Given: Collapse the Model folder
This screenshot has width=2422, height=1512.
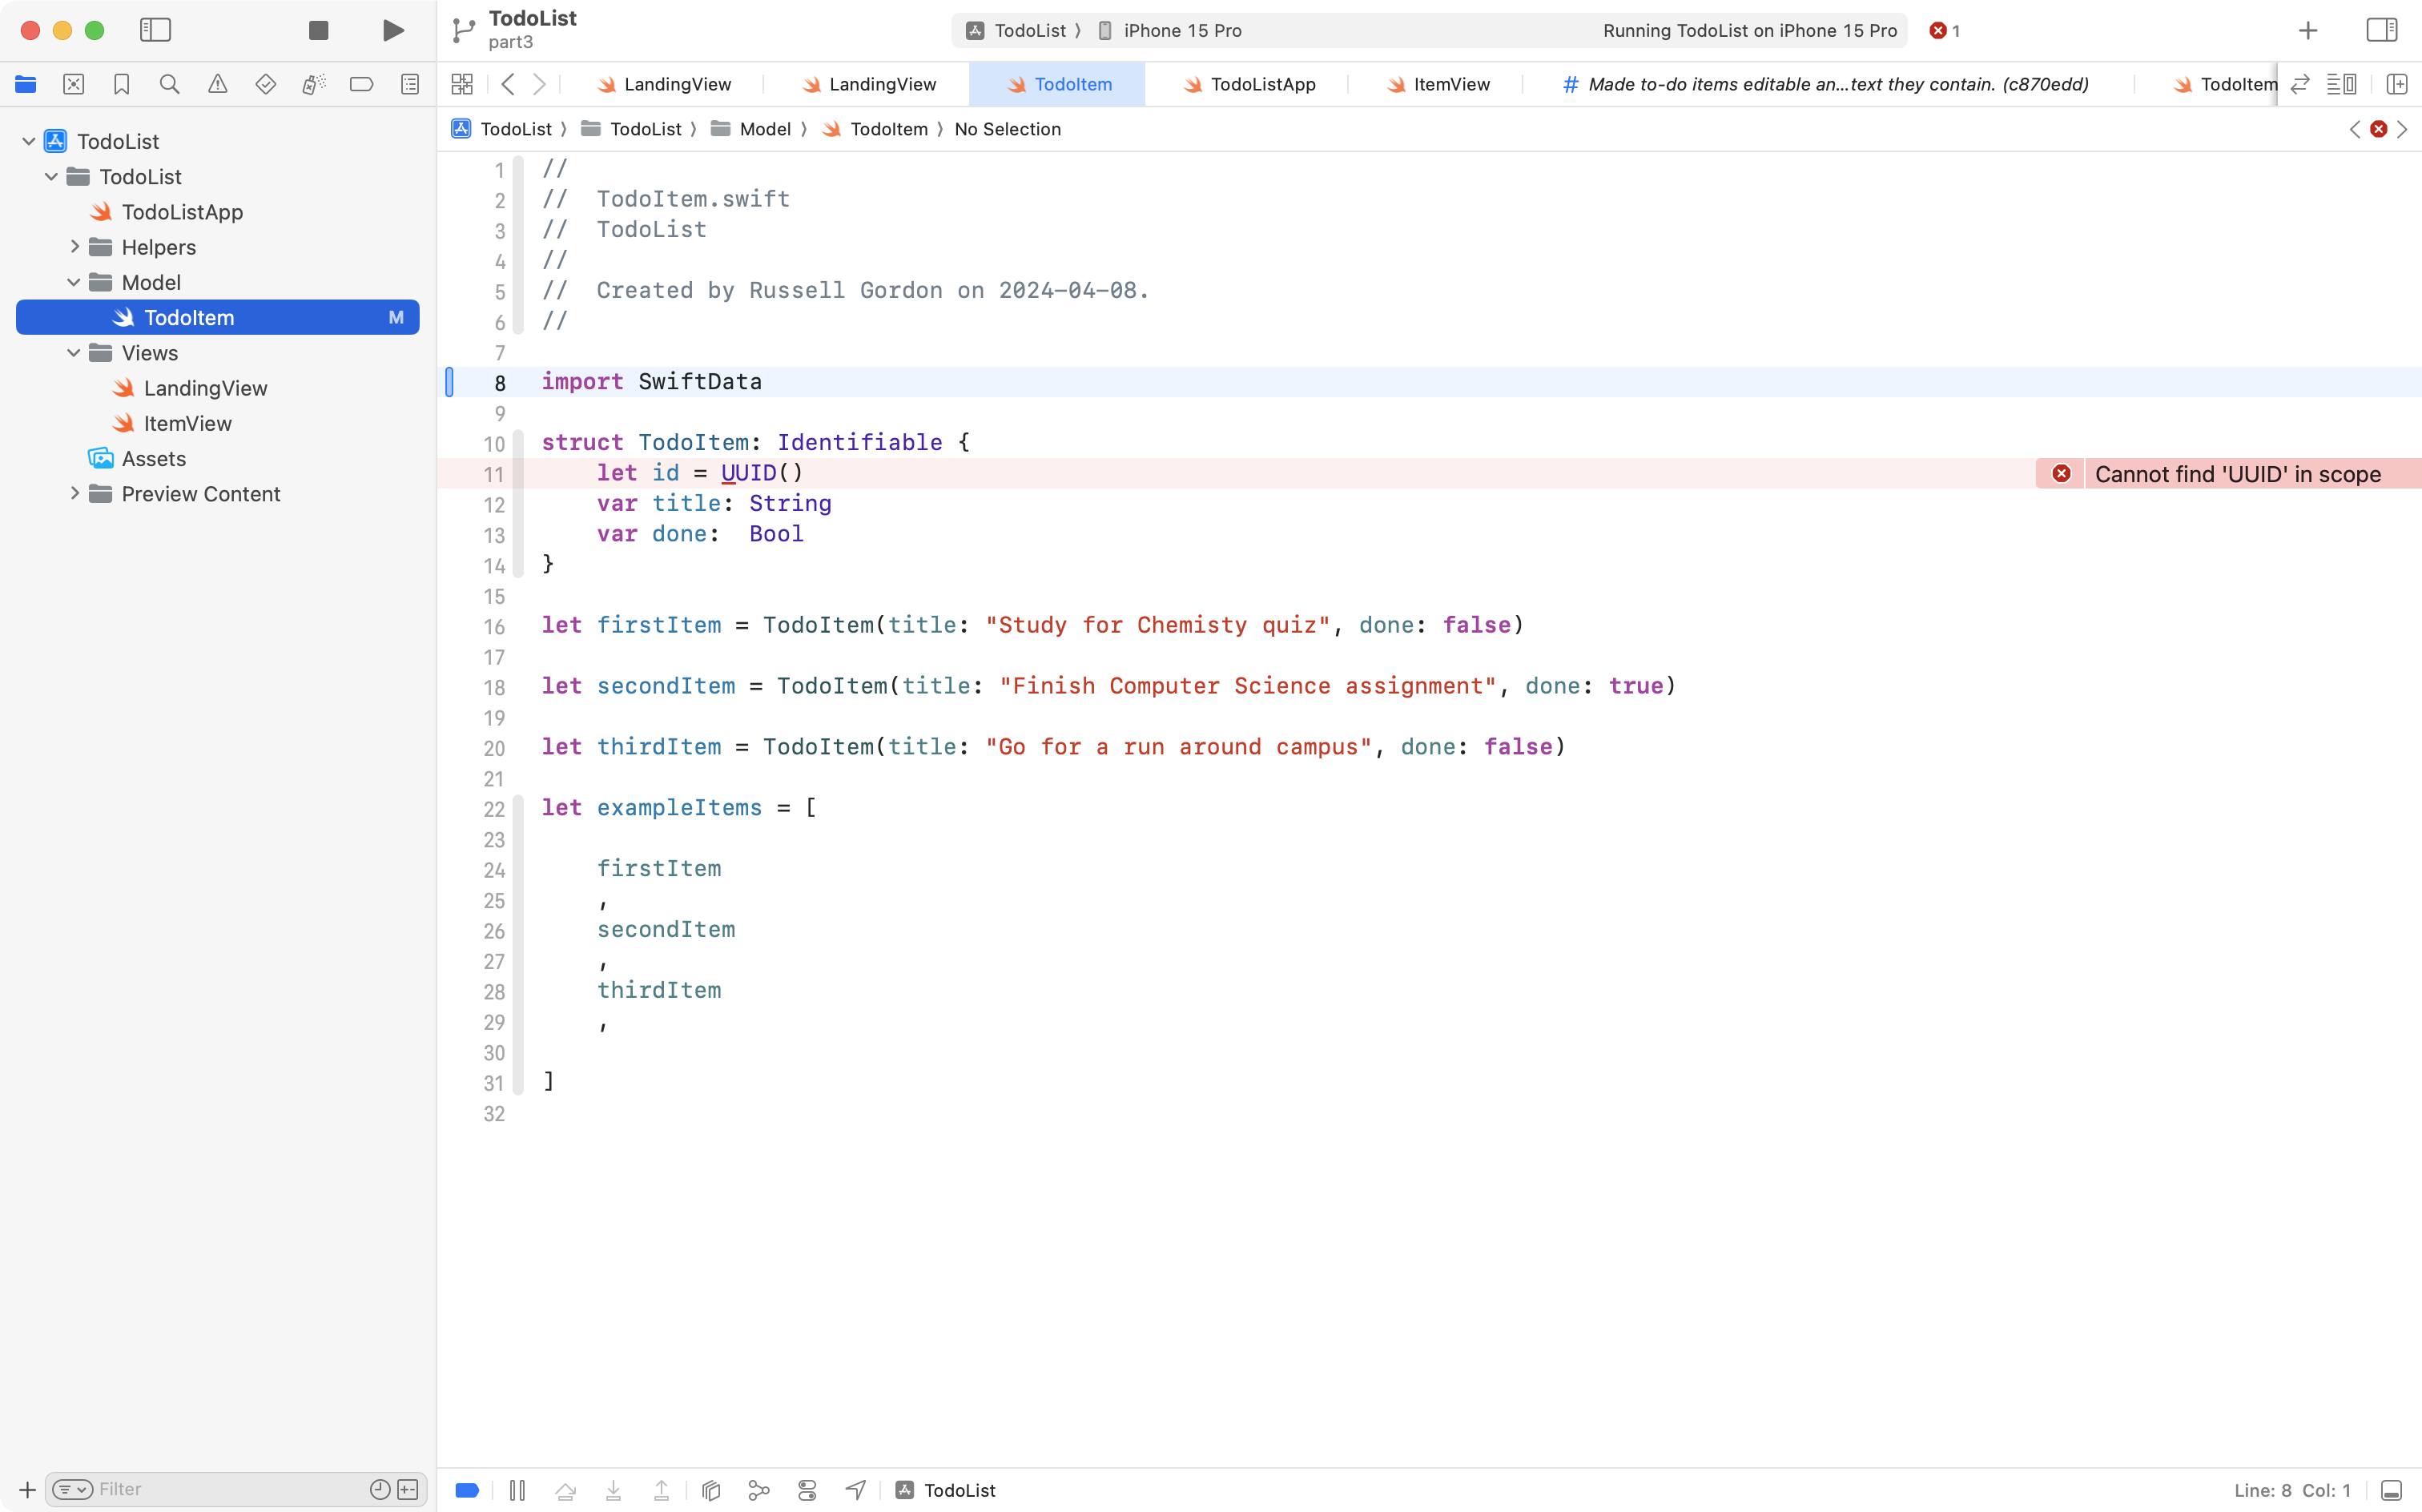Looking at the screenshot, I should (72, 282).
